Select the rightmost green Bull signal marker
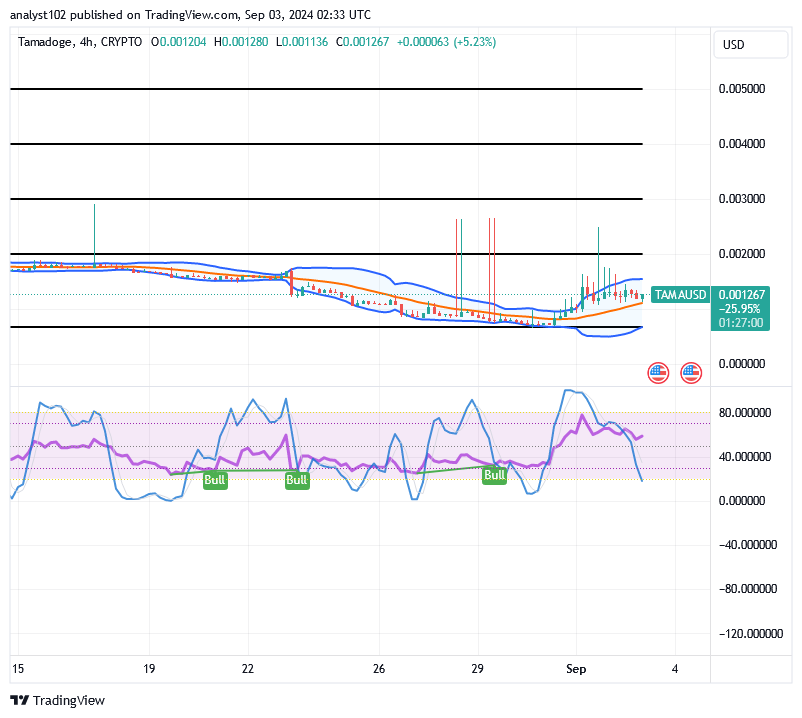 tap(495, 475)
